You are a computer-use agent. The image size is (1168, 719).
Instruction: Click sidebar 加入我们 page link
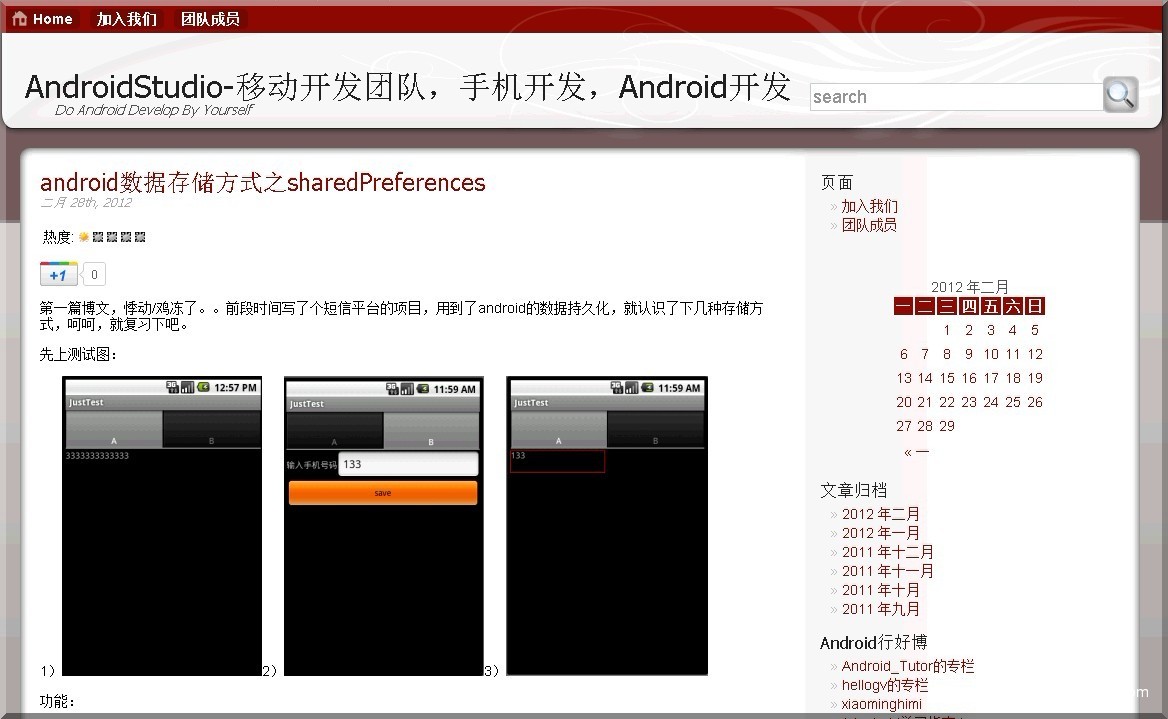click(869, 206)
